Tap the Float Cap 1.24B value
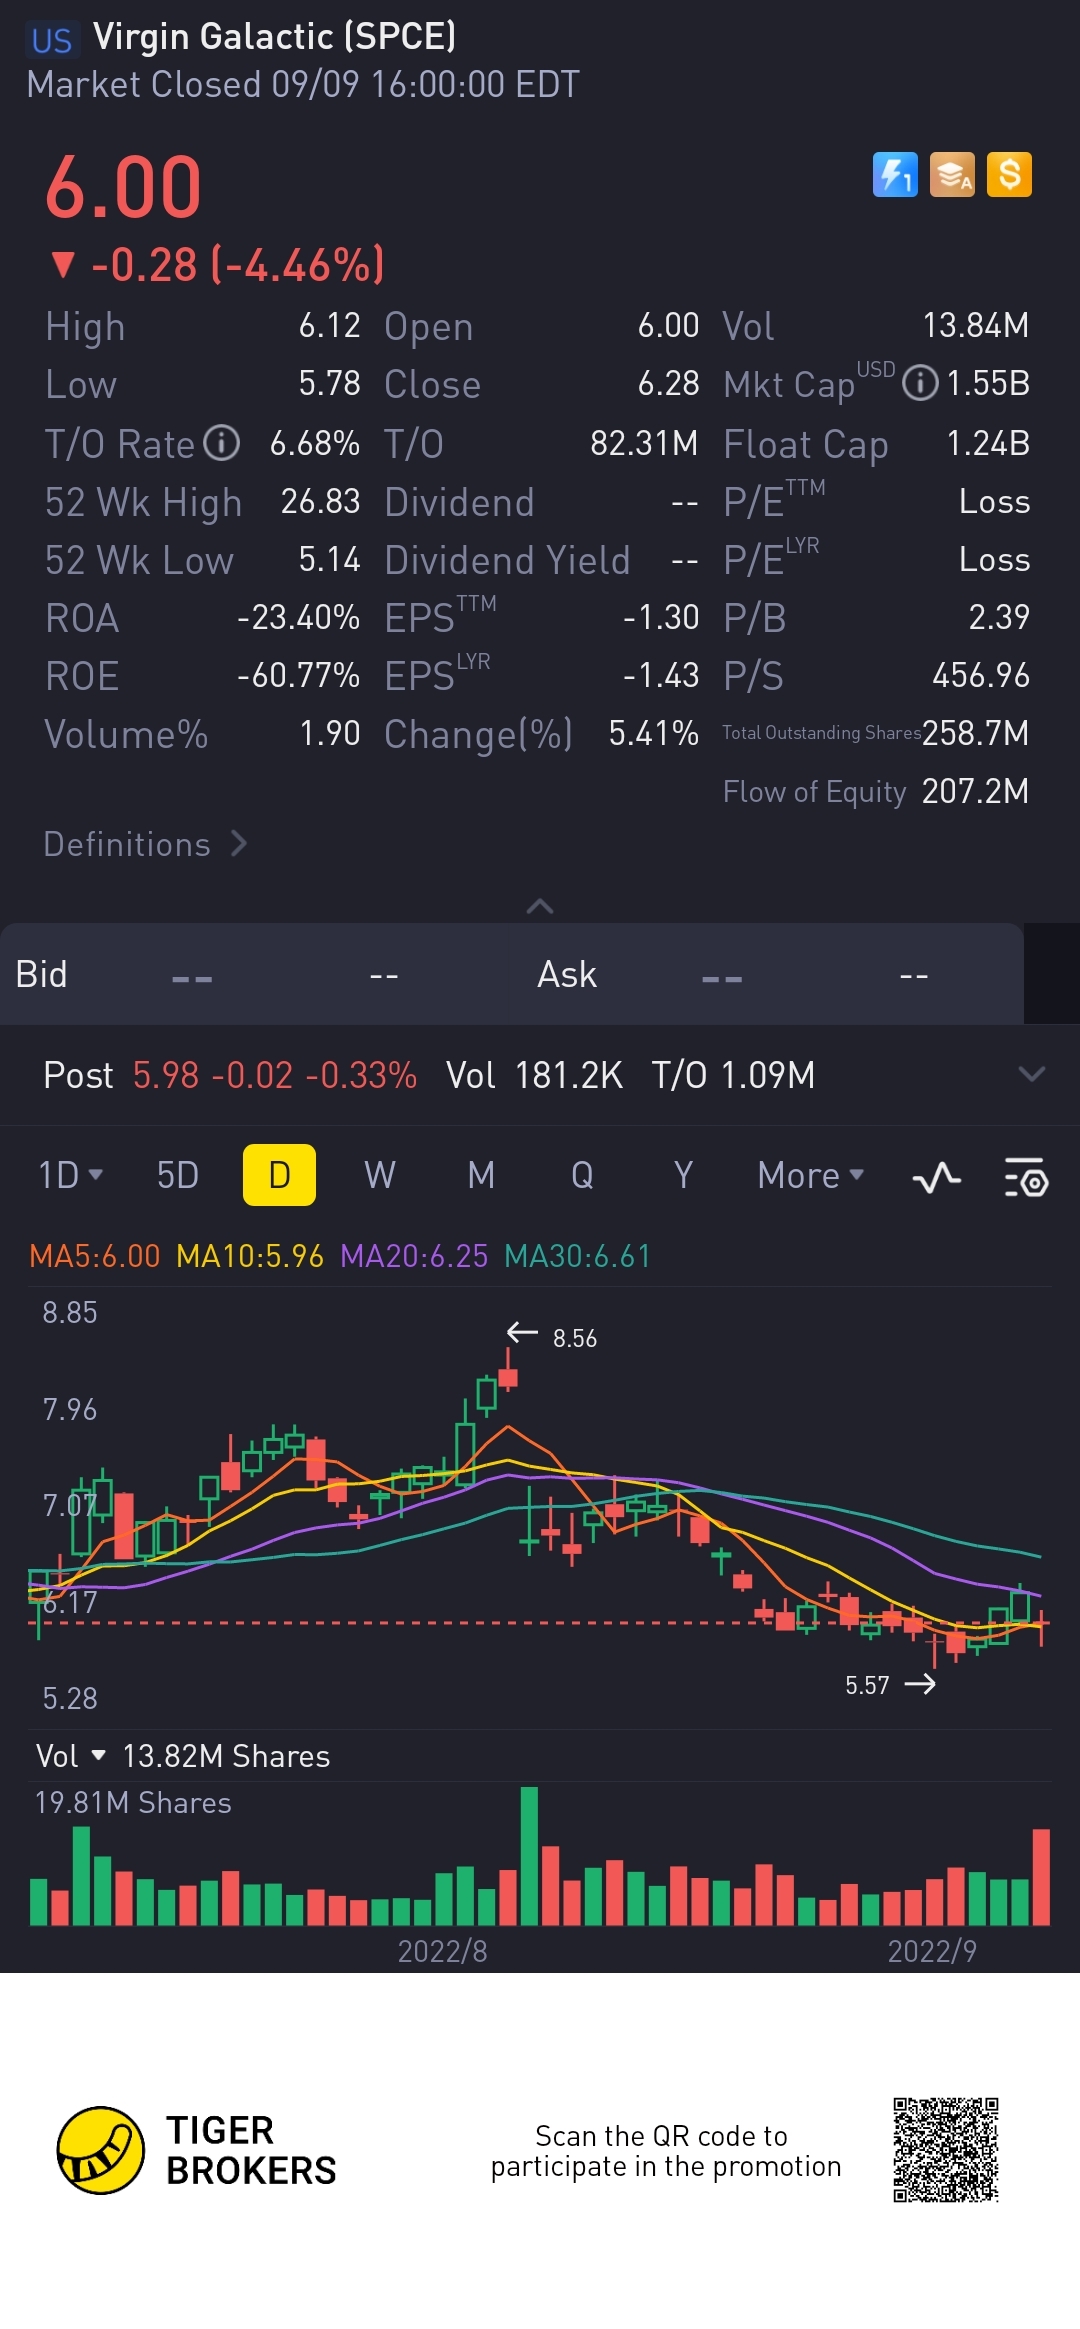Viewport: 1080px width, 2329px height. pyautogui.click(x=988, y=444)
